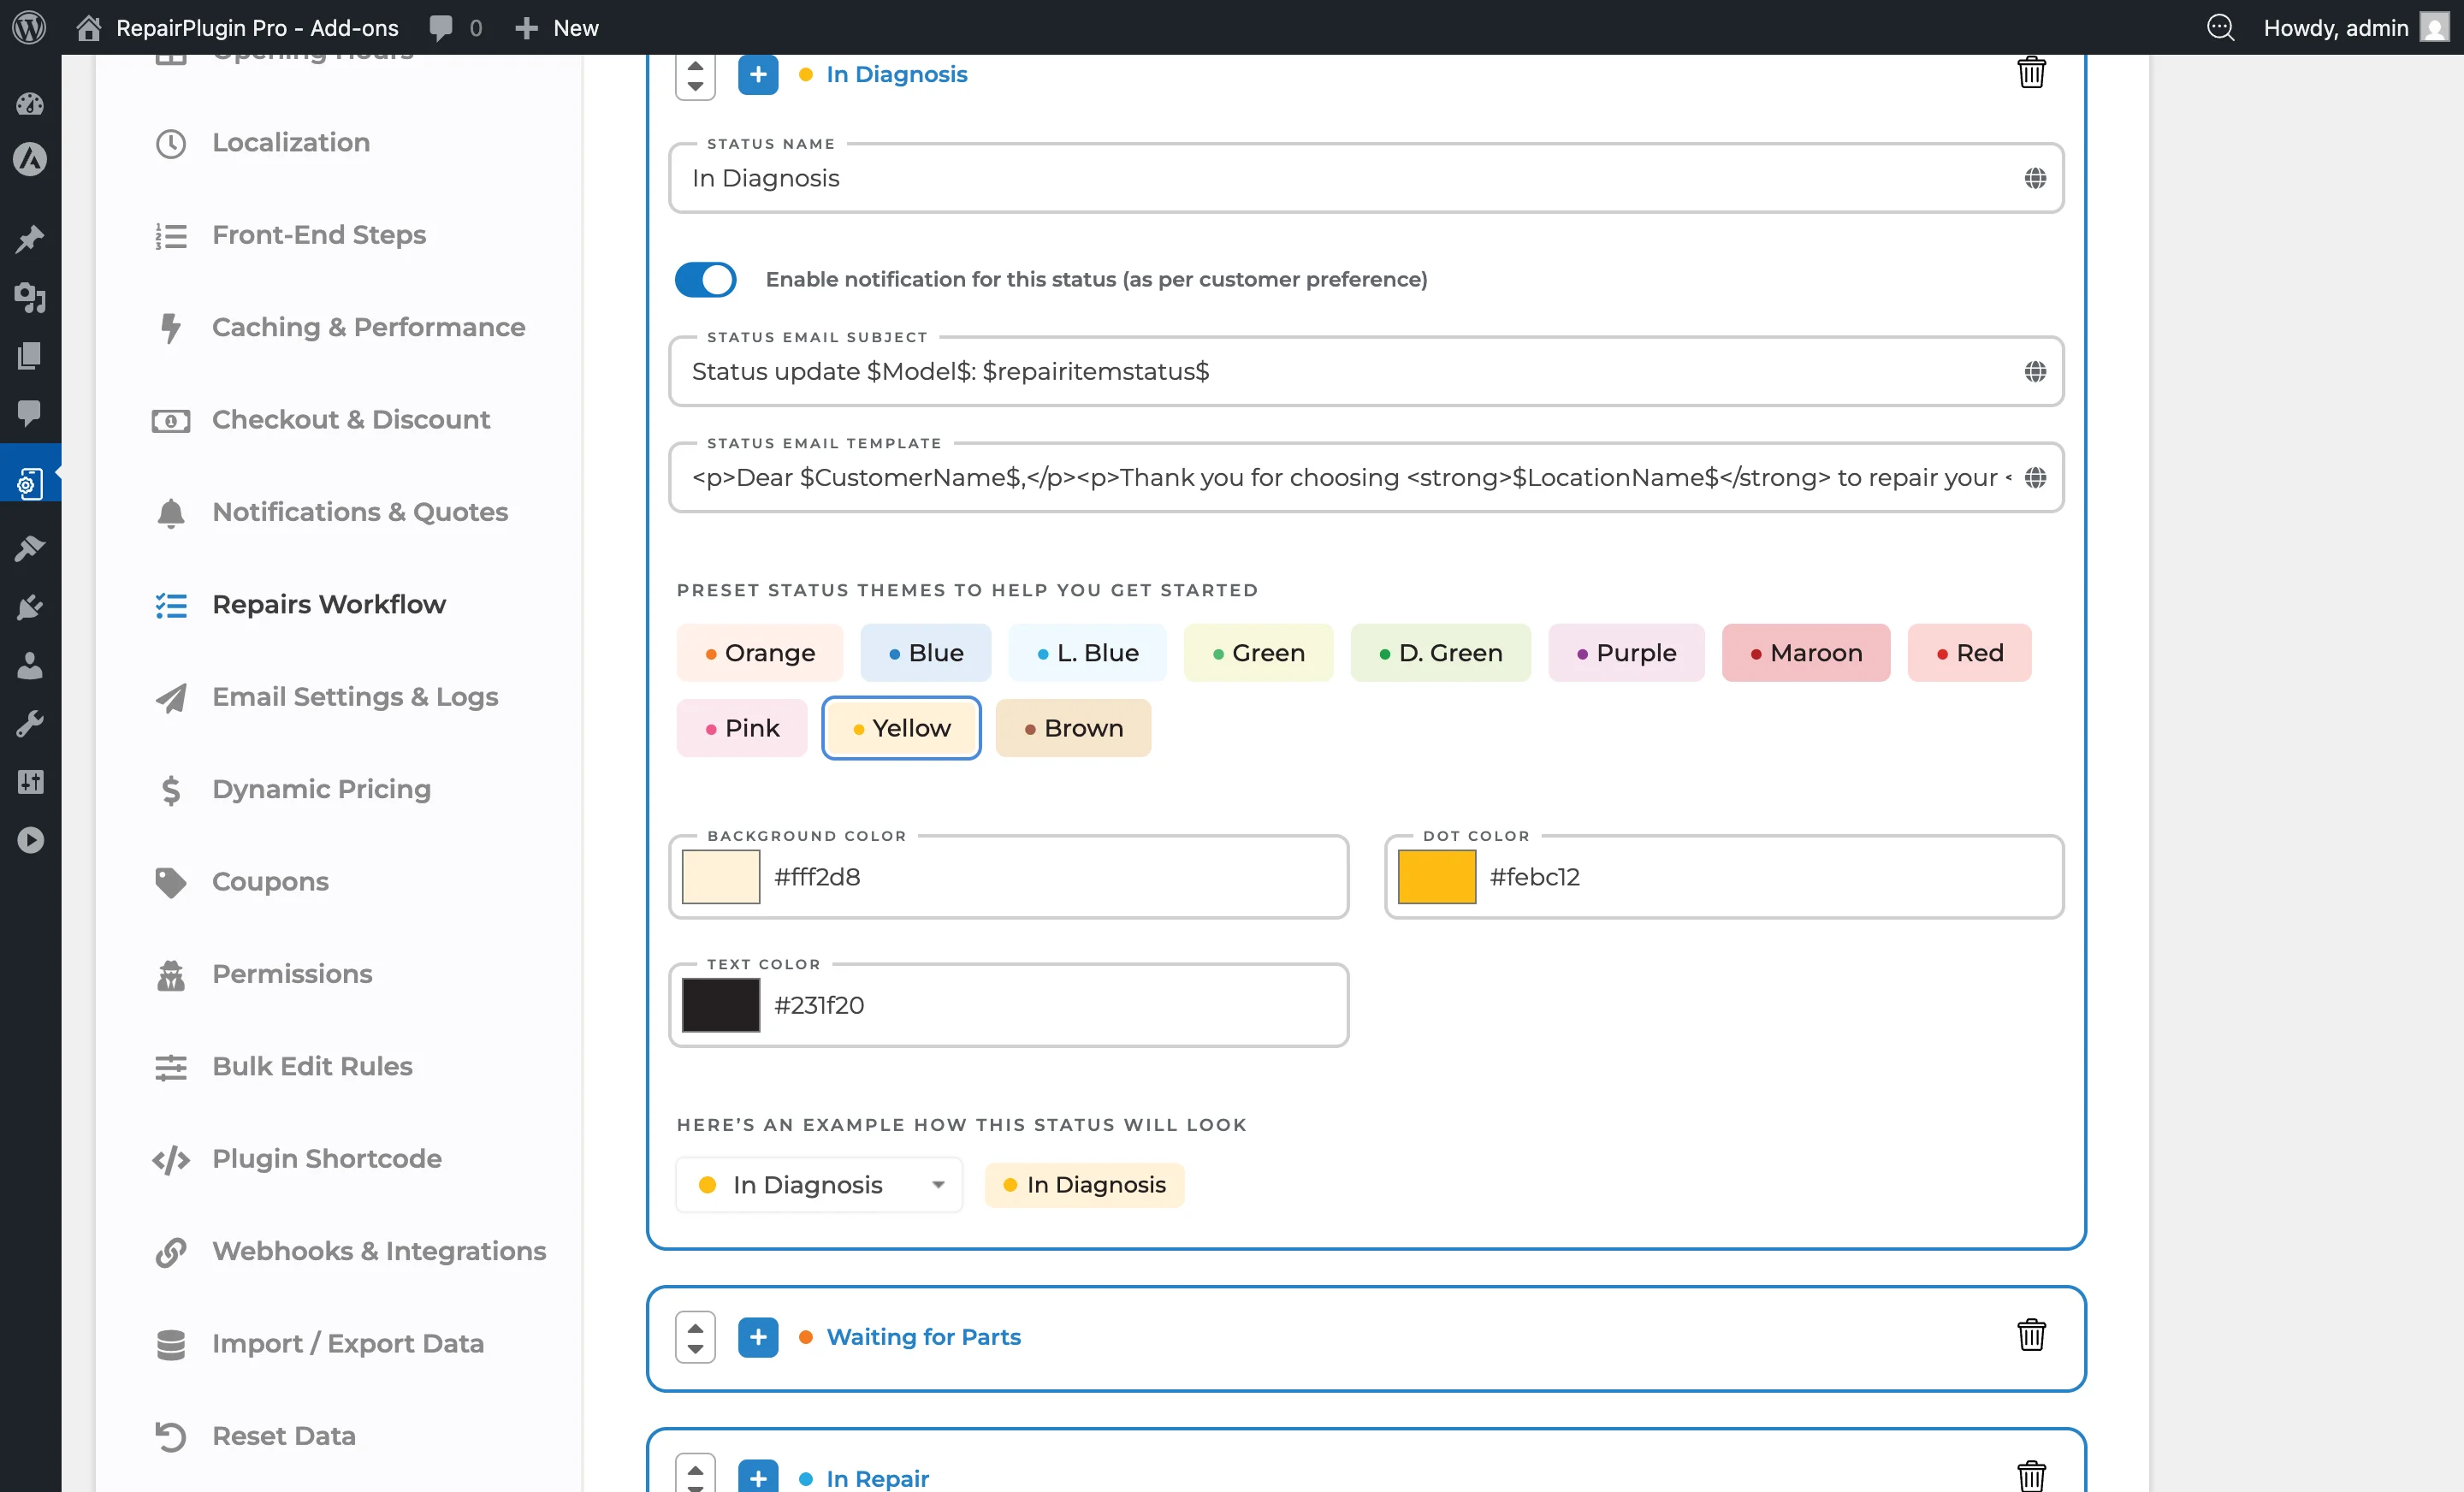Open Email Settings & Logs menu item
The height and width of the screenshot is (1492, 2464).
click(354, 697)
